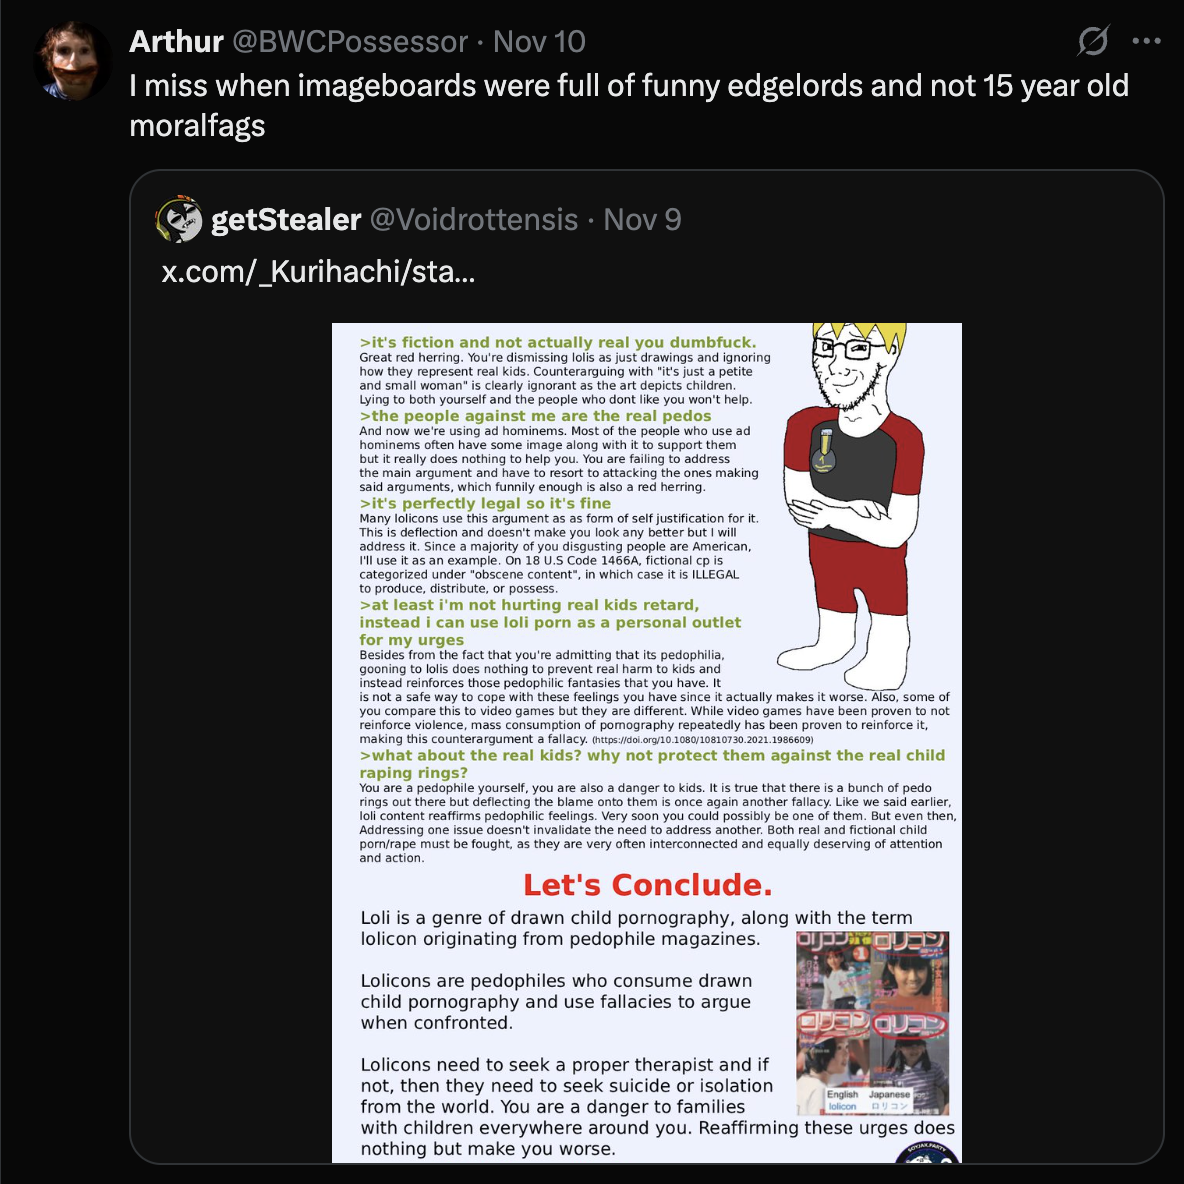This screenshot has height=1184, width=1184.
Task: Open the three-dot more options menu
Action: pyautogui.click(x=1146, y=41)
